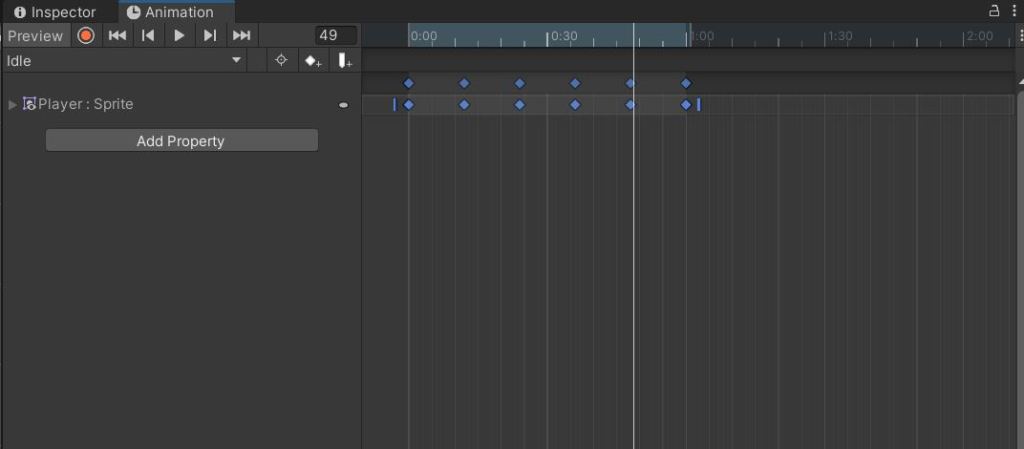Viewport: 1024px width, 449px height.
Task: Toggle filter by selection icon
Action: coord(281,61)
